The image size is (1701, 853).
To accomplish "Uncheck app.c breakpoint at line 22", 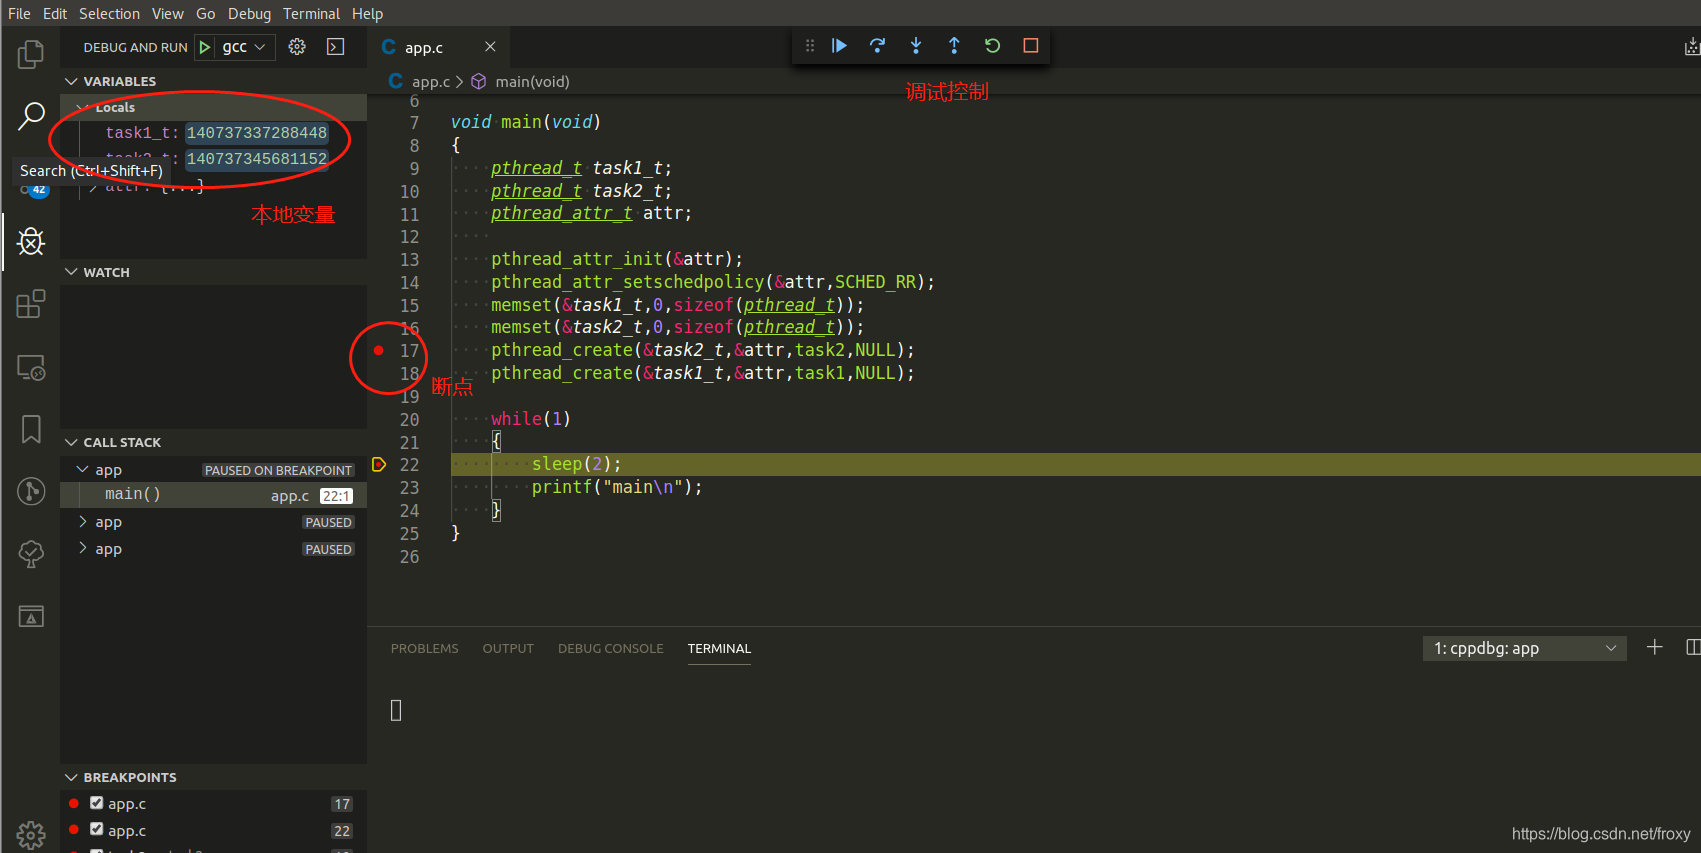I will pos(97,830).
